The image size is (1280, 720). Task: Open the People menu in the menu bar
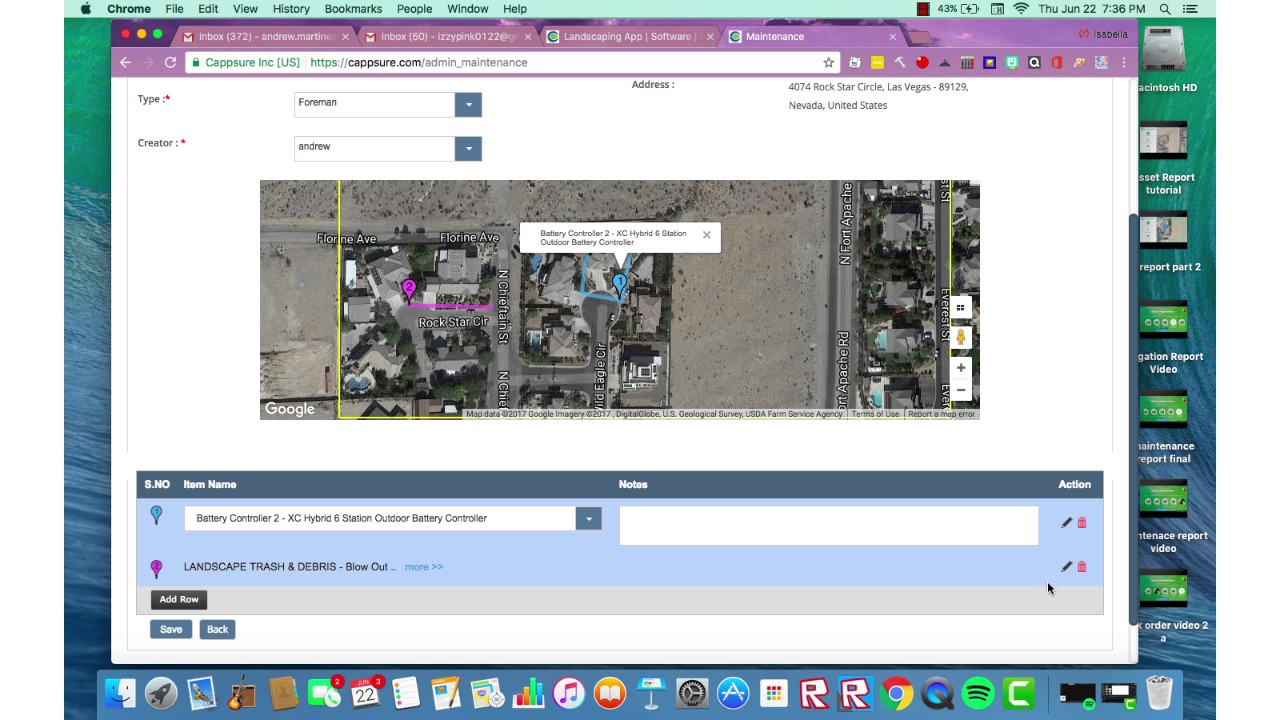coord(414,9)
